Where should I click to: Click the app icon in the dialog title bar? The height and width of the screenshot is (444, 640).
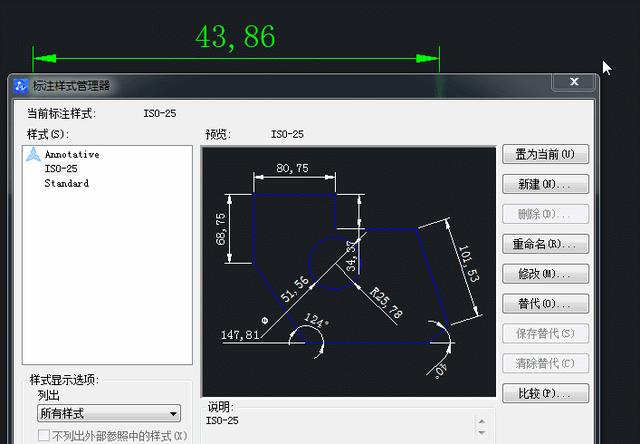click(x=21, y=86)
